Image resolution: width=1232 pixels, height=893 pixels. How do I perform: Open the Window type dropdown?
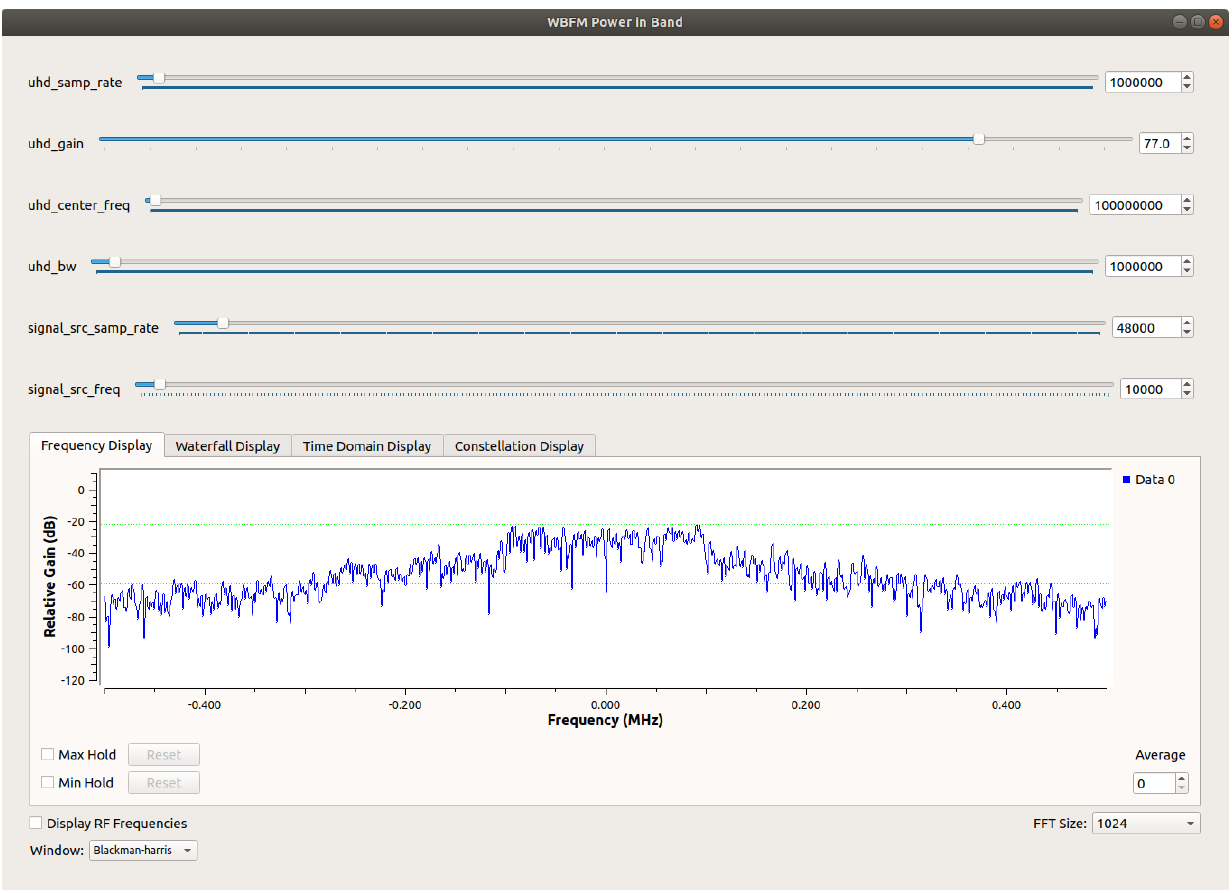[144, 850]
